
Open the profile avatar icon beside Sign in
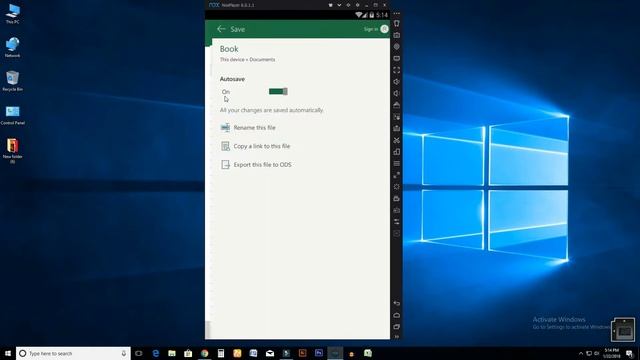pos(384,29)
